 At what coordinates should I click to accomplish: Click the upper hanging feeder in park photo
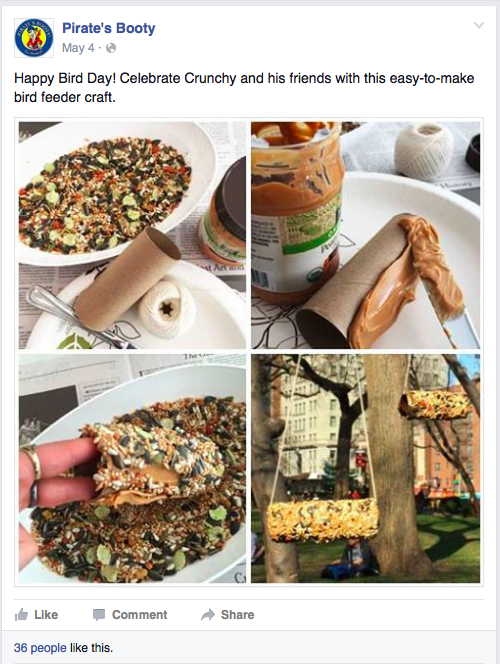point(435,404)
